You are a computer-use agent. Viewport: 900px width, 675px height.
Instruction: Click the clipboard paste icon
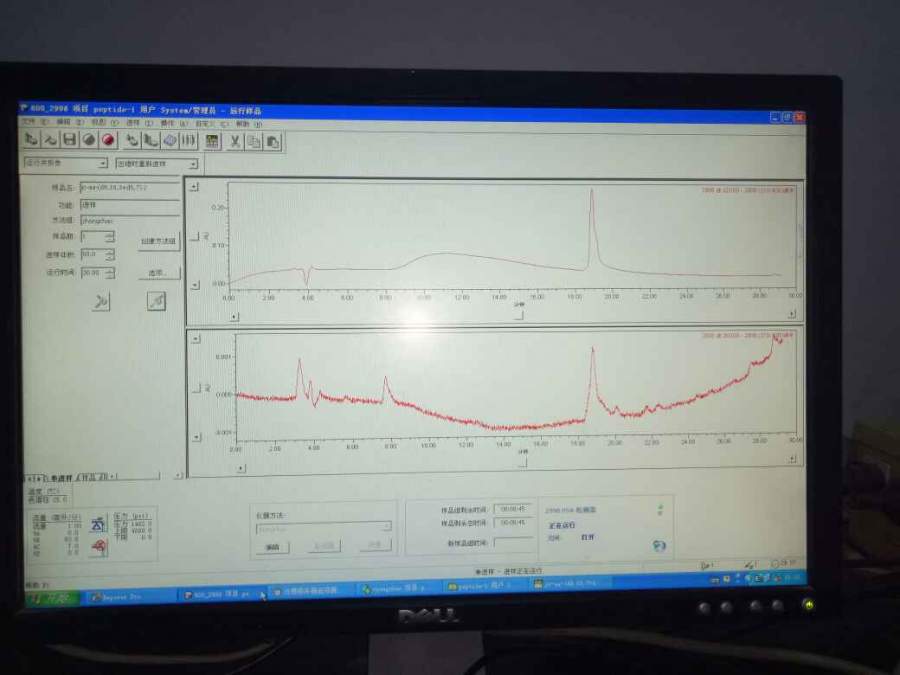[273, 142]
